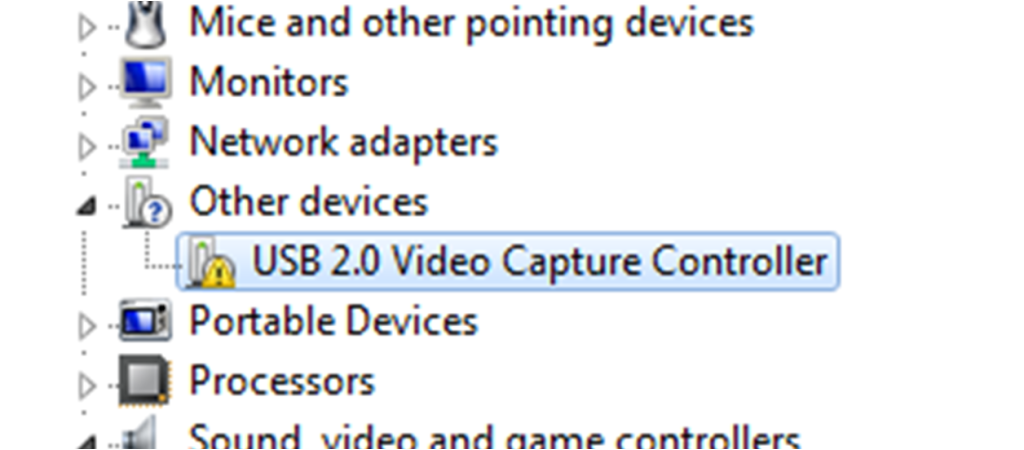Image resolution: width=1024 pixels, height=450 pixels.
Task: Click the Processors chip icon
Action: click(142, 380)
